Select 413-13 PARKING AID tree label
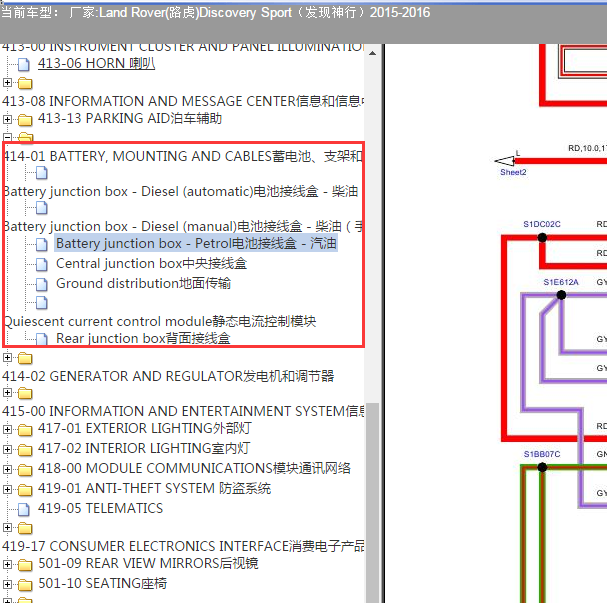Screen dimensions: 607x603 pyautogui.click(x=130, y=118)
